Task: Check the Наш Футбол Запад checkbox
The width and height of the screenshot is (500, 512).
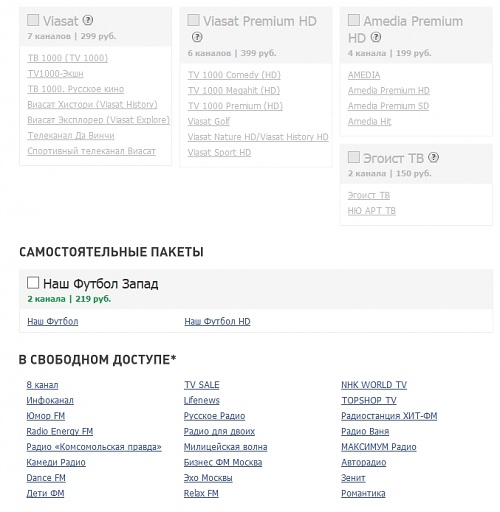Action: pos(33,283)
